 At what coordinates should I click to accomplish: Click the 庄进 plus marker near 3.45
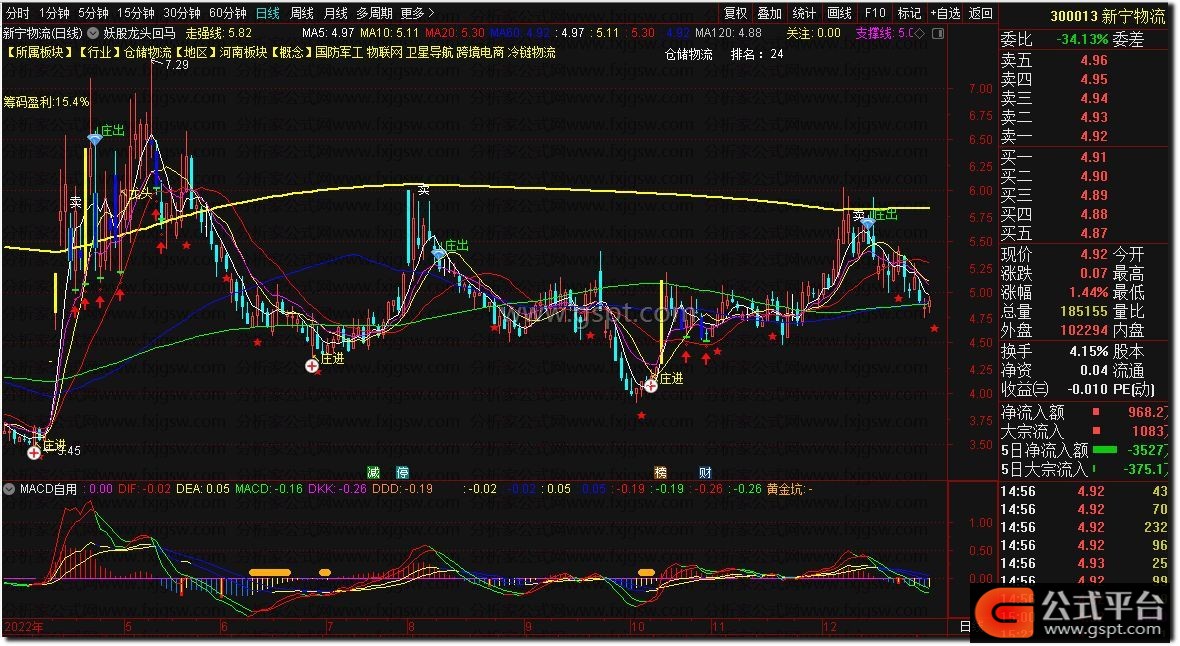pos(34,453)
